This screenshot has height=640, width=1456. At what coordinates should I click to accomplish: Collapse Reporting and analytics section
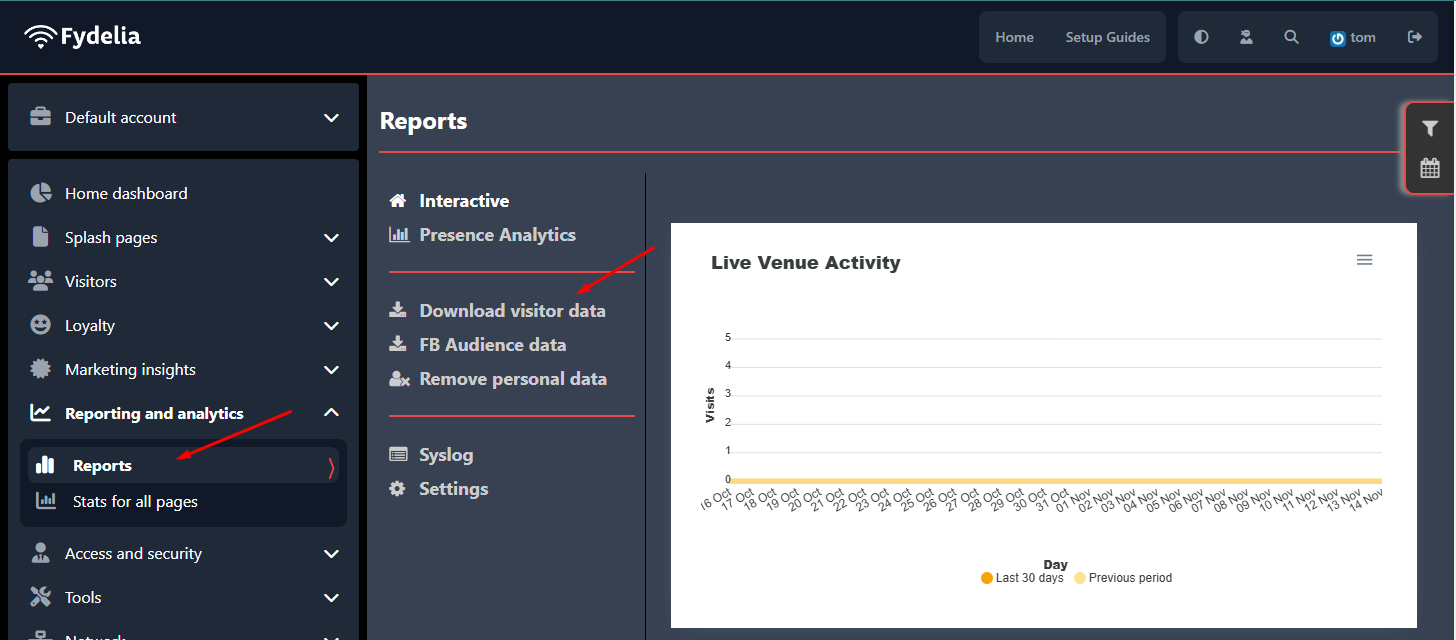click(x=183, y=413)
